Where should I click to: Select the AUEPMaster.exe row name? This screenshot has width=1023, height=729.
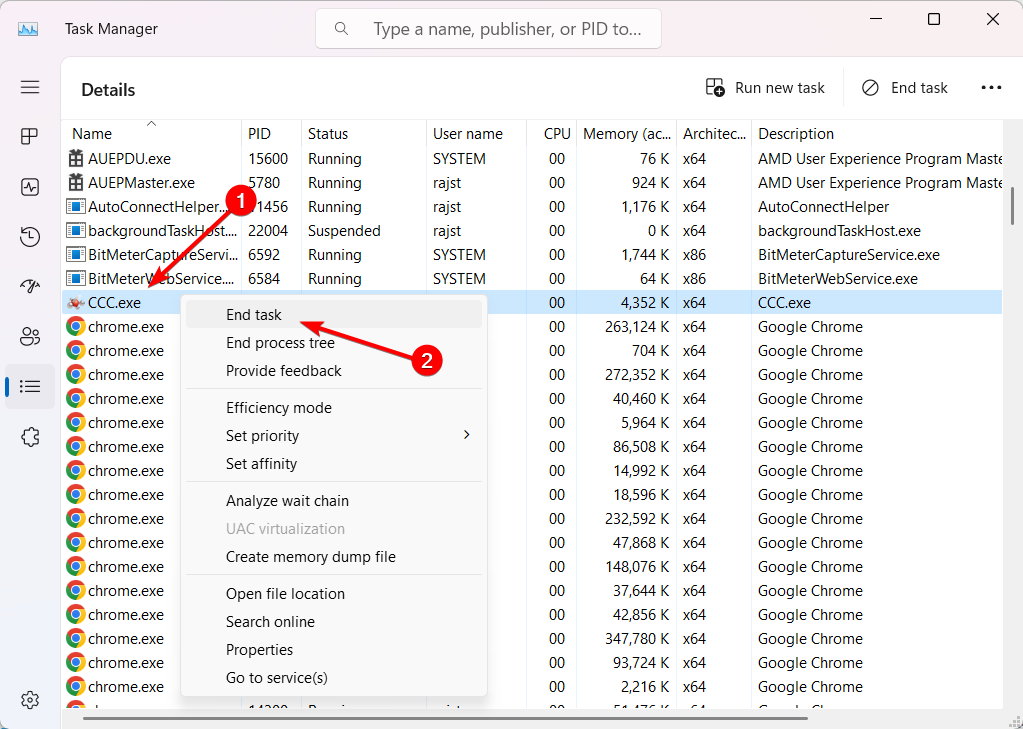click(x=142, y=183)
